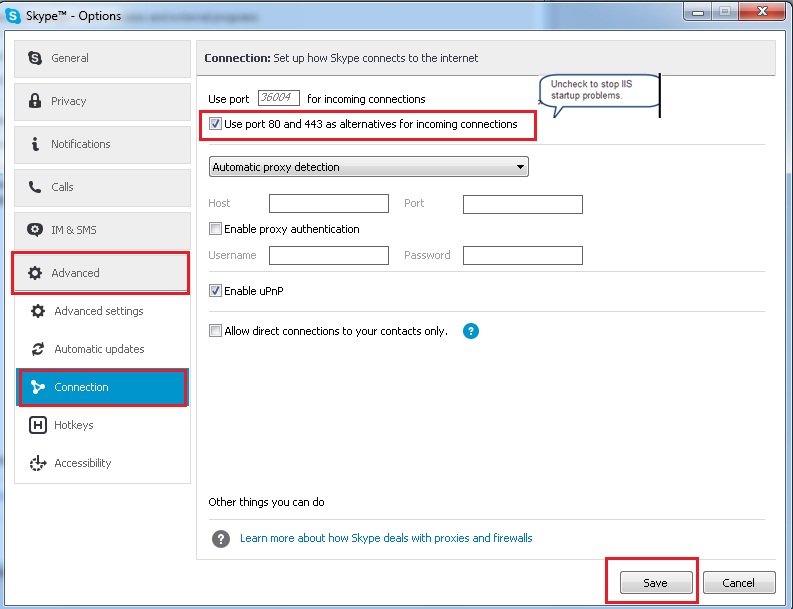Image resolution: width=793 pixels, height=609 pixels.
Task: Click the chat bubble icon beside IM & SMS
Action: pos(35,230)
